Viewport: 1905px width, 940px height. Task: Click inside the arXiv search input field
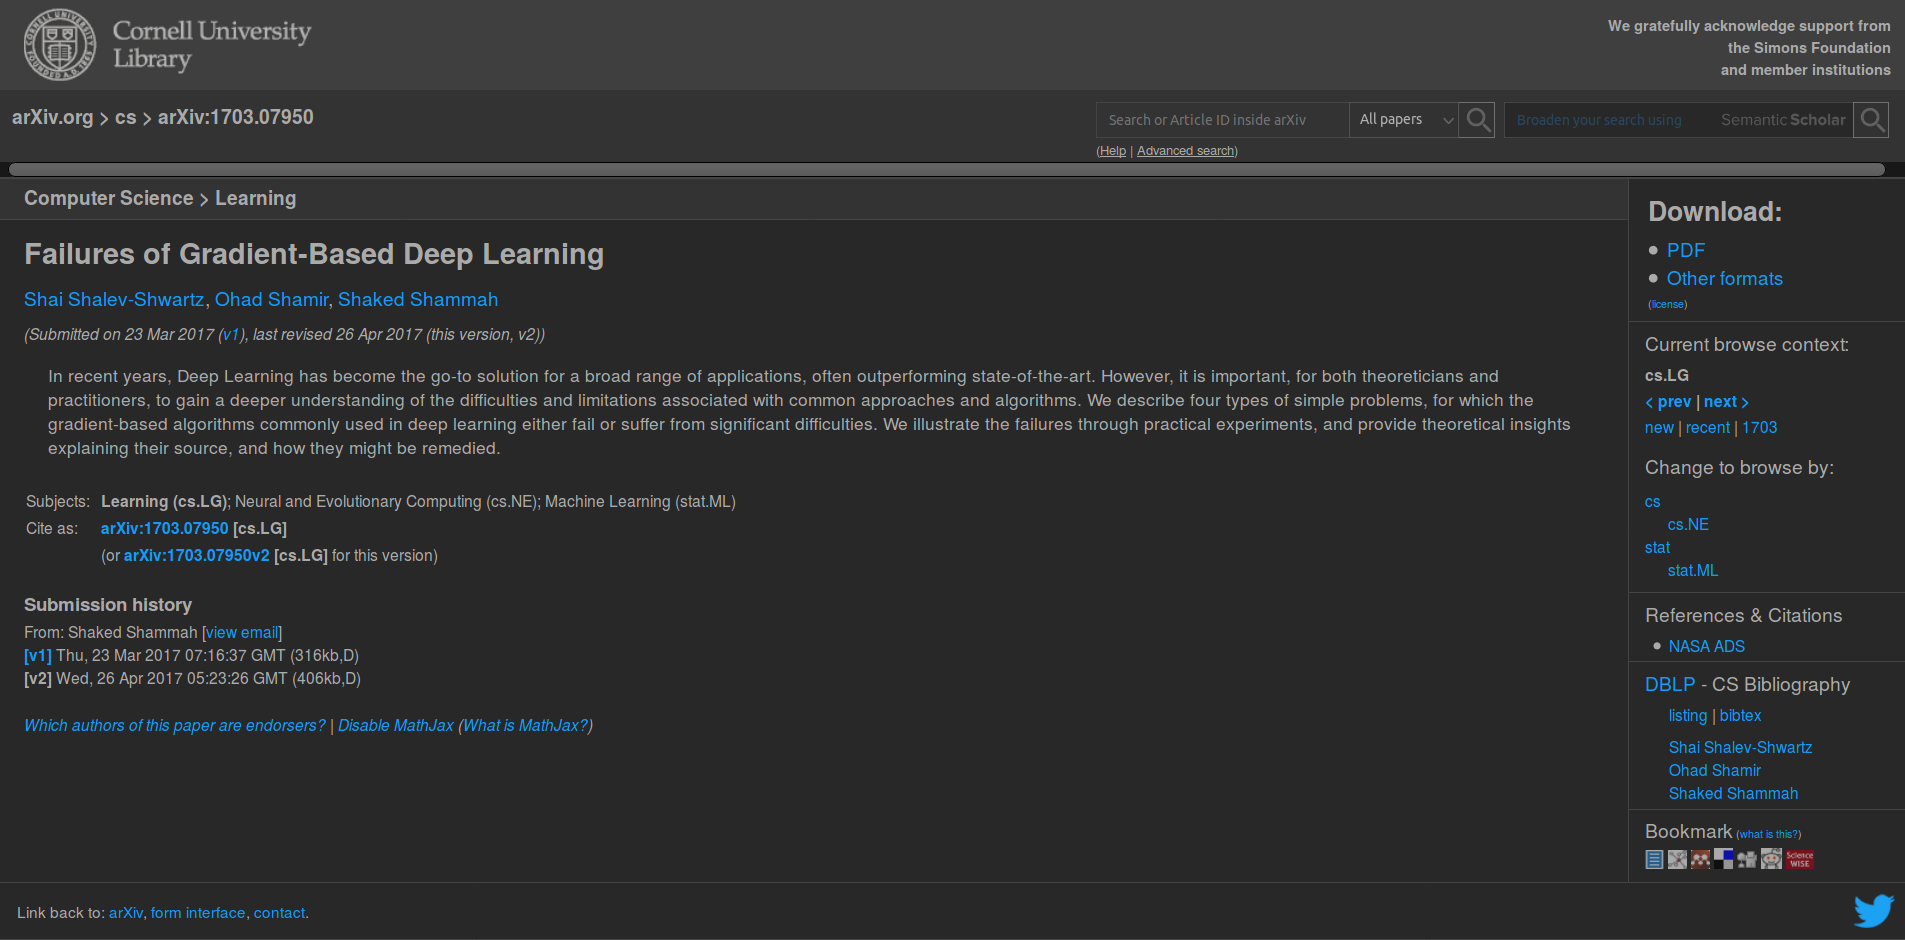[1220, 119]
